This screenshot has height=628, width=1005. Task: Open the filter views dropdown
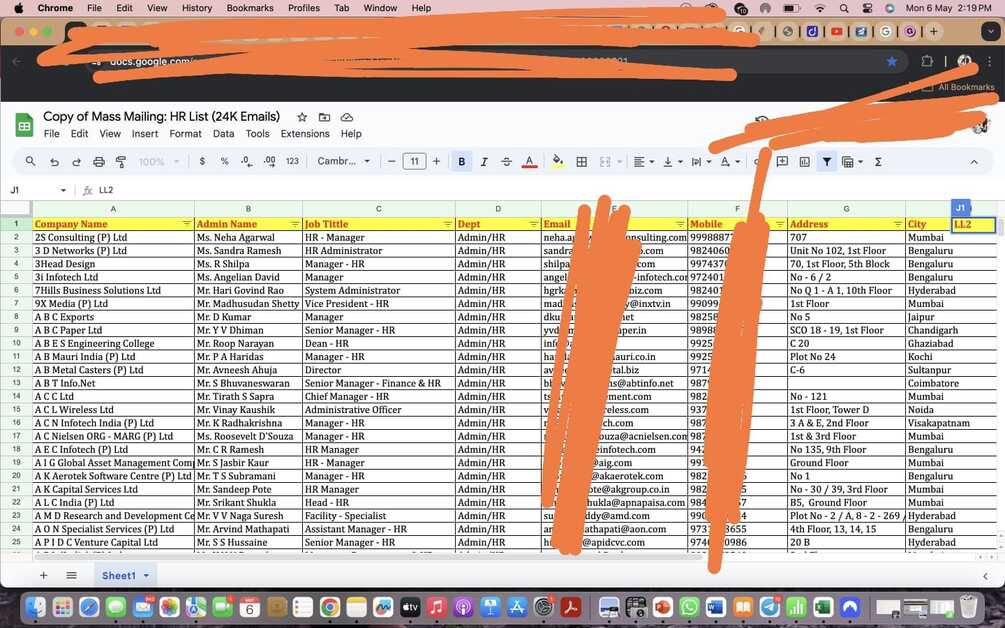coord(852,162)
